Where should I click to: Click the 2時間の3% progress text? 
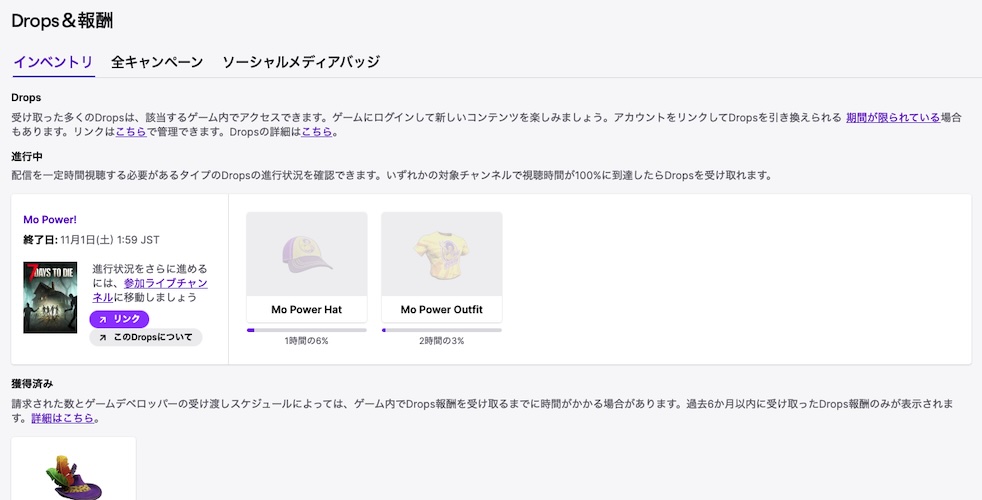click(x=442, y=341)
